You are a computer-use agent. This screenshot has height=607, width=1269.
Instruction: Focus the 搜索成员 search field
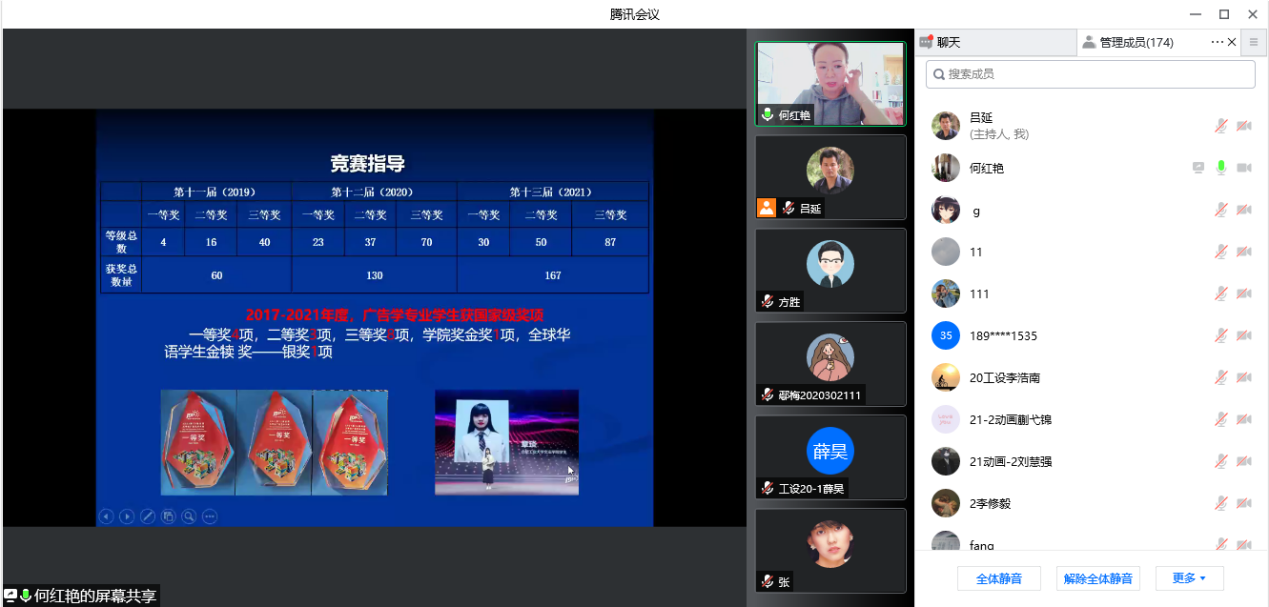(1090, 74)
